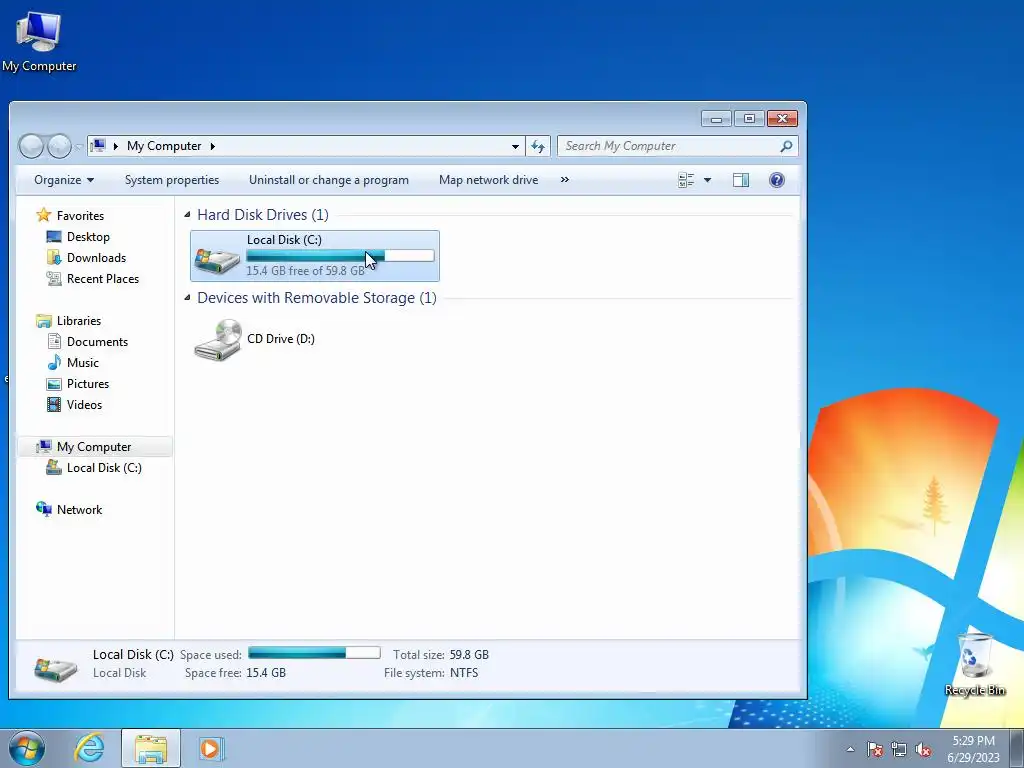1024x768 pixels.
Task: Click the Total size 59.8 GB value
Action: (x=469, y=654)
